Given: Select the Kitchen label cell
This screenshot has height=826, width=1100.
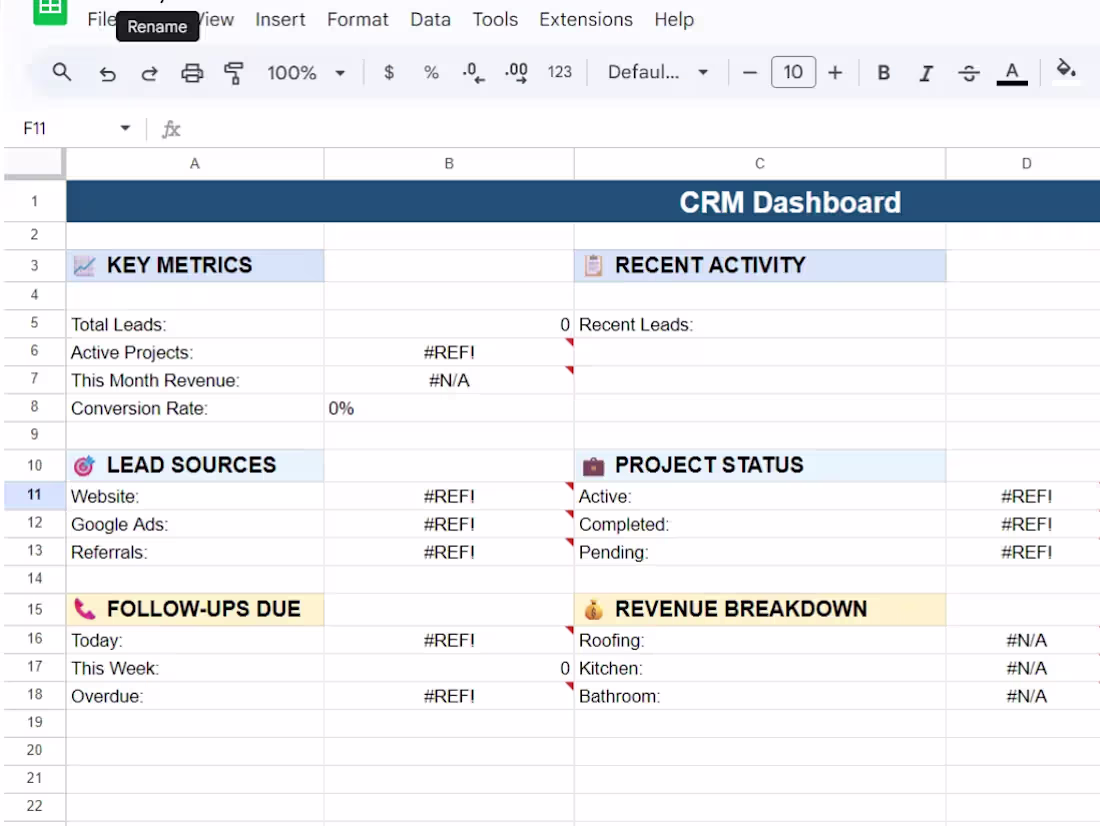Looking at the screenshot, I should (760, 668).
